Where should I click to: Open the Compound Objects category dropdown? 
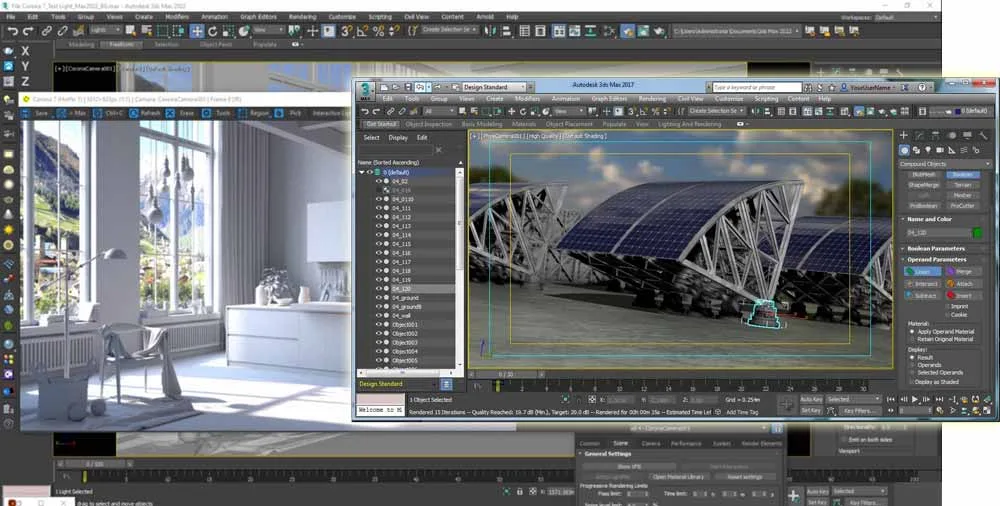coord(945,164)
